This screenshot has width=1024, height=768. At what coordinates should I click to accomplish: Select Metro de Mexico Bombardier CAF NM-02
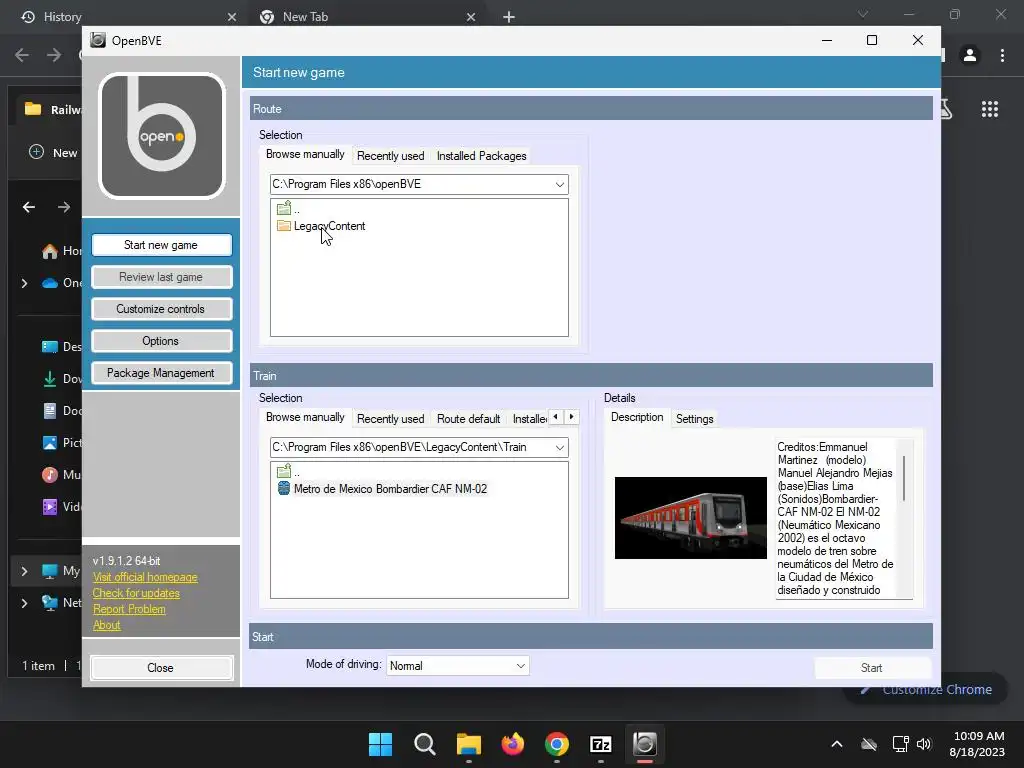pyautogui.click(x=390, y=488)
